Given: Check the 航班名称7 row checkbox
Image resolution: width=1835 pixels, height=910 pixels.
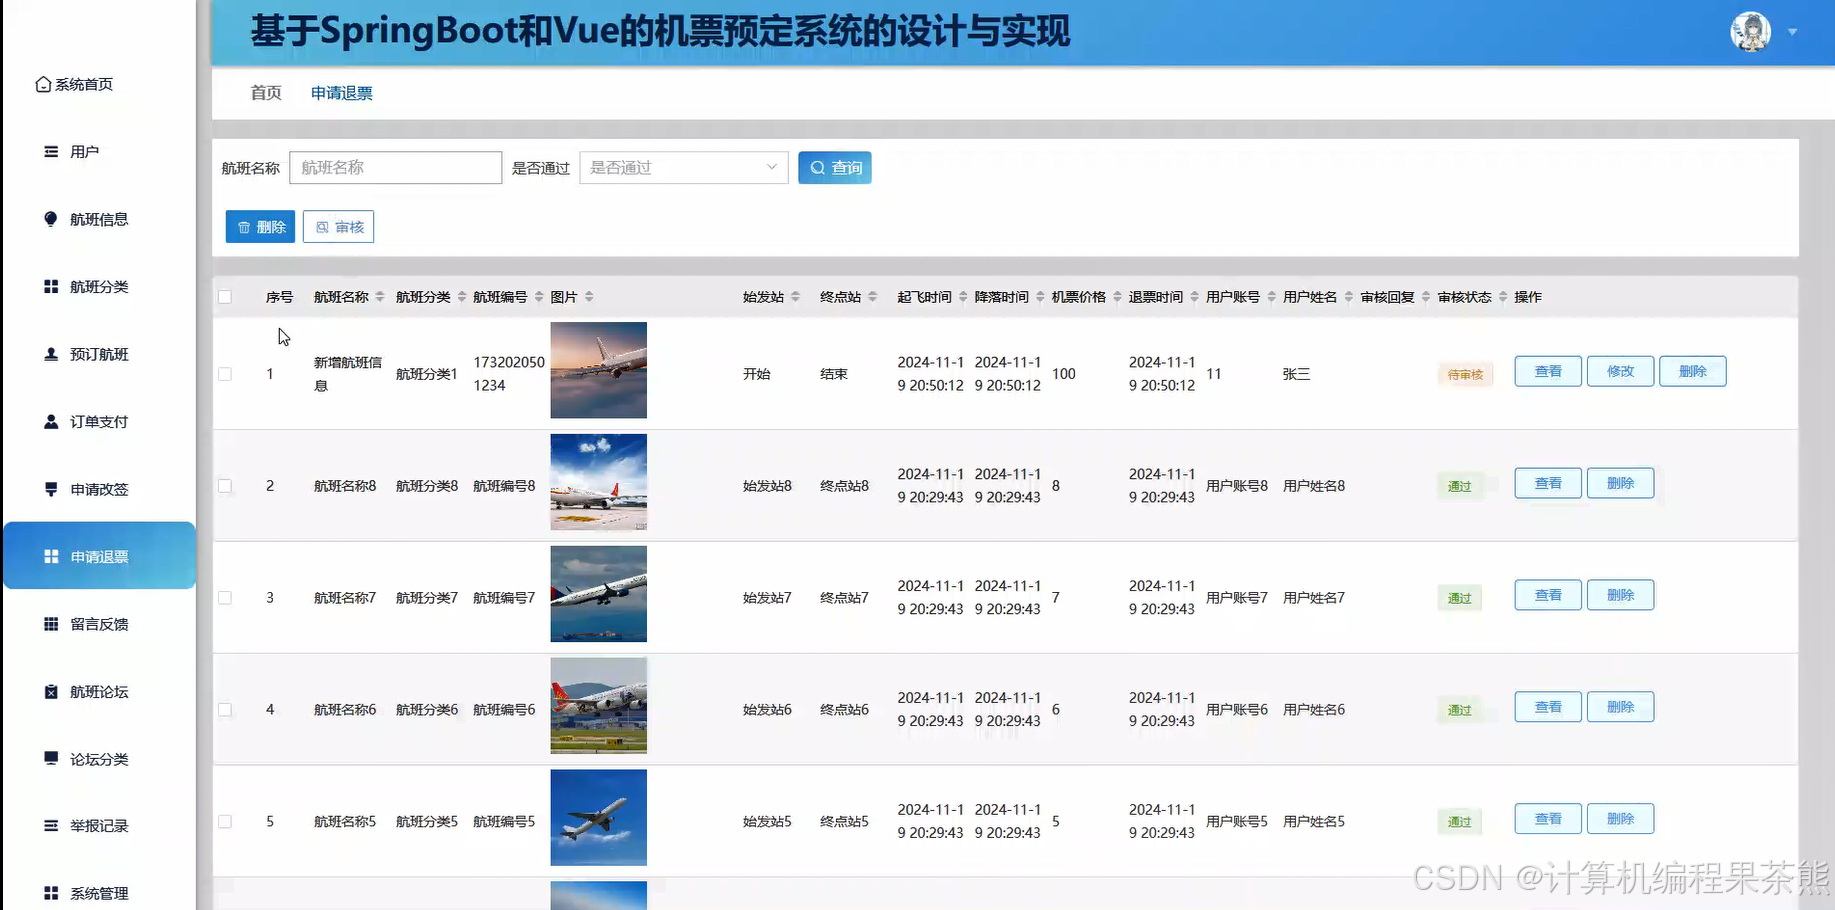Looking at the screenshot, I should click(225, 598).
